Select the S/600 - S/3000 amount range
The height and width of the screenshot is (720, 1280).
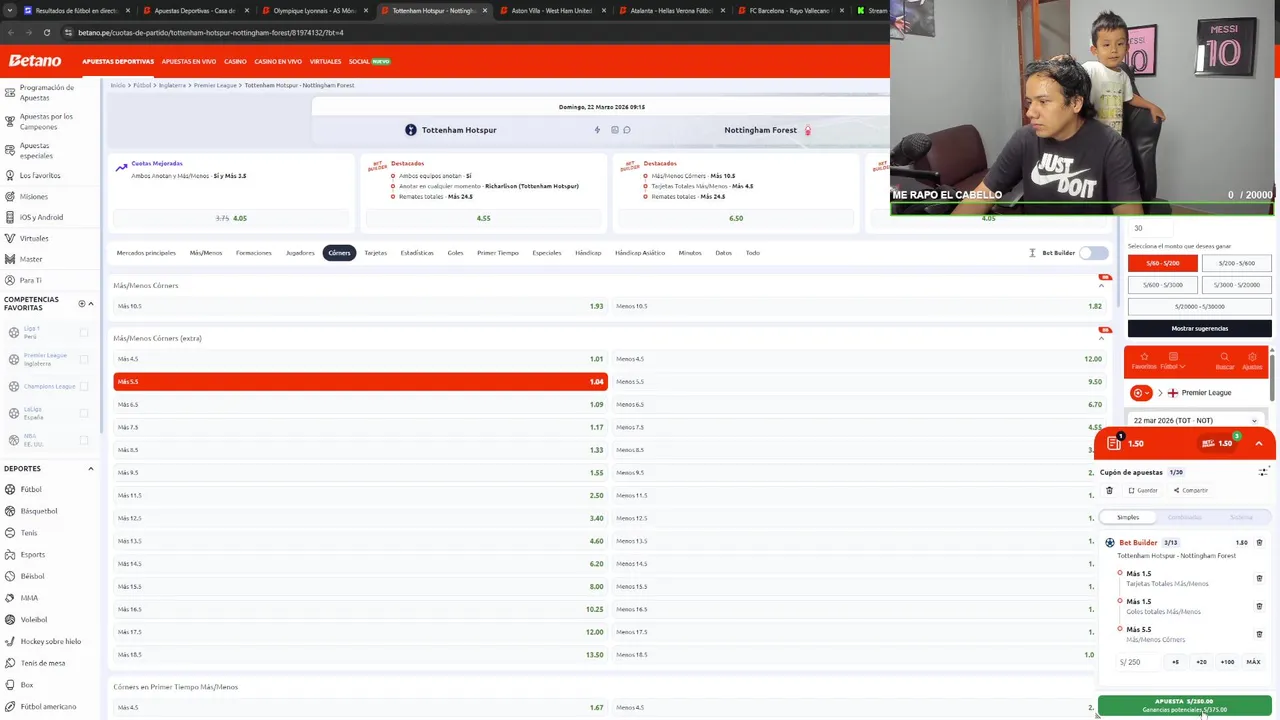1162,285
